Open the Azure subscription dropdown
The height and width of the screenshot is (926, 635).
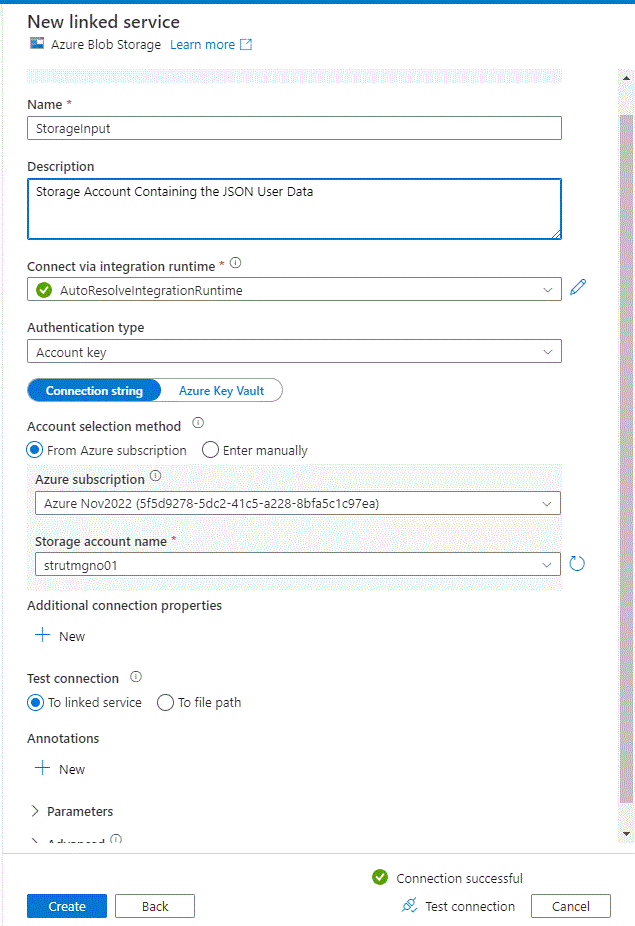tap(298, 504)
